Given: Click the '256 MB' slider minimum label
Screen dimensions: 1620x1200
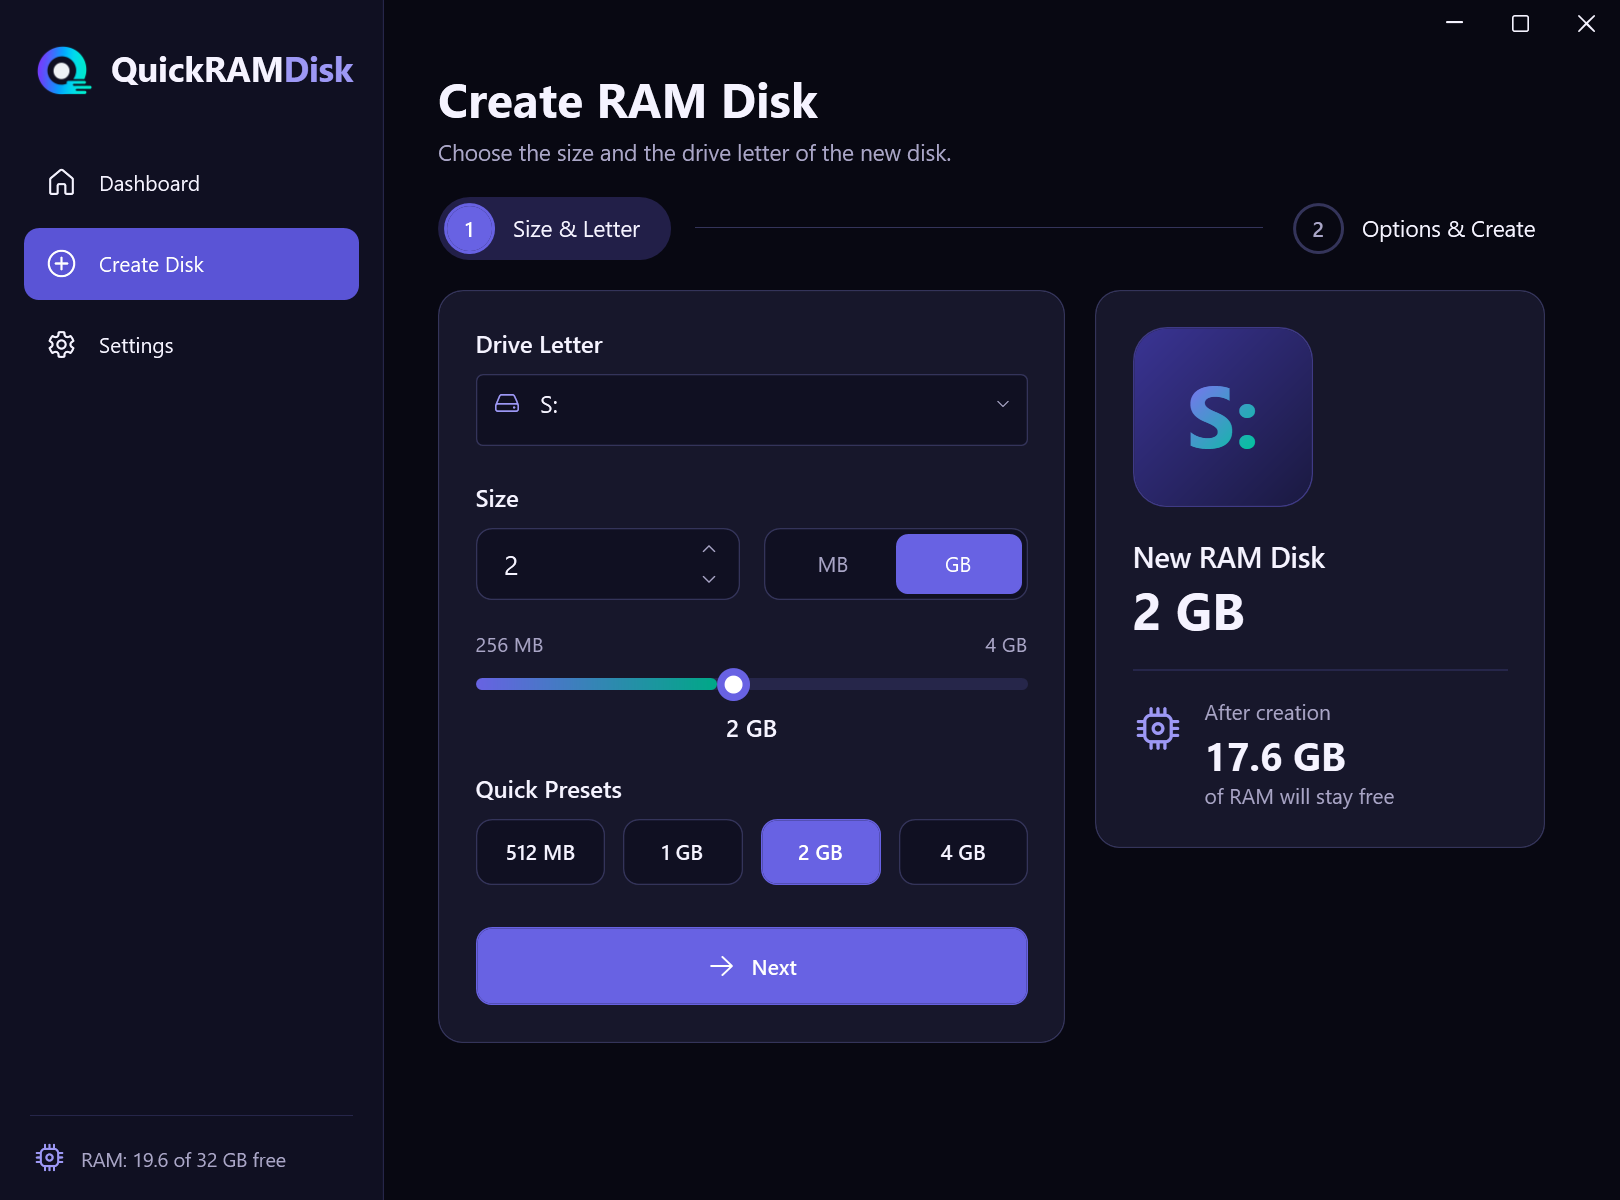Looking at the screenshot, I should (x=509, y=645).
